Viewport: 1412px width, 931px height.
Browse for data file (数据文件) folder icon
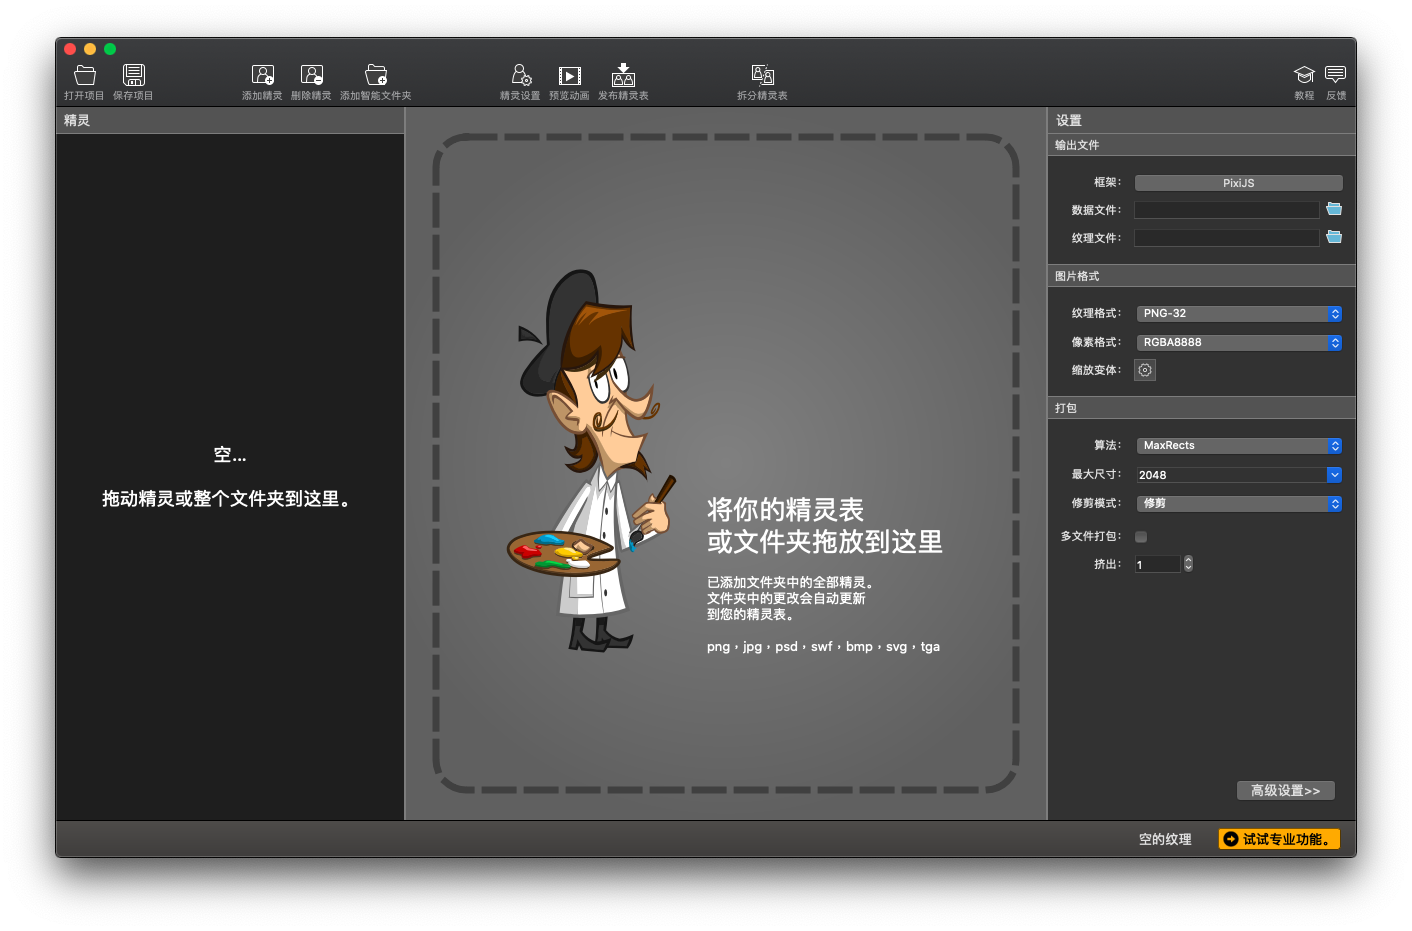click(1334, 209)
